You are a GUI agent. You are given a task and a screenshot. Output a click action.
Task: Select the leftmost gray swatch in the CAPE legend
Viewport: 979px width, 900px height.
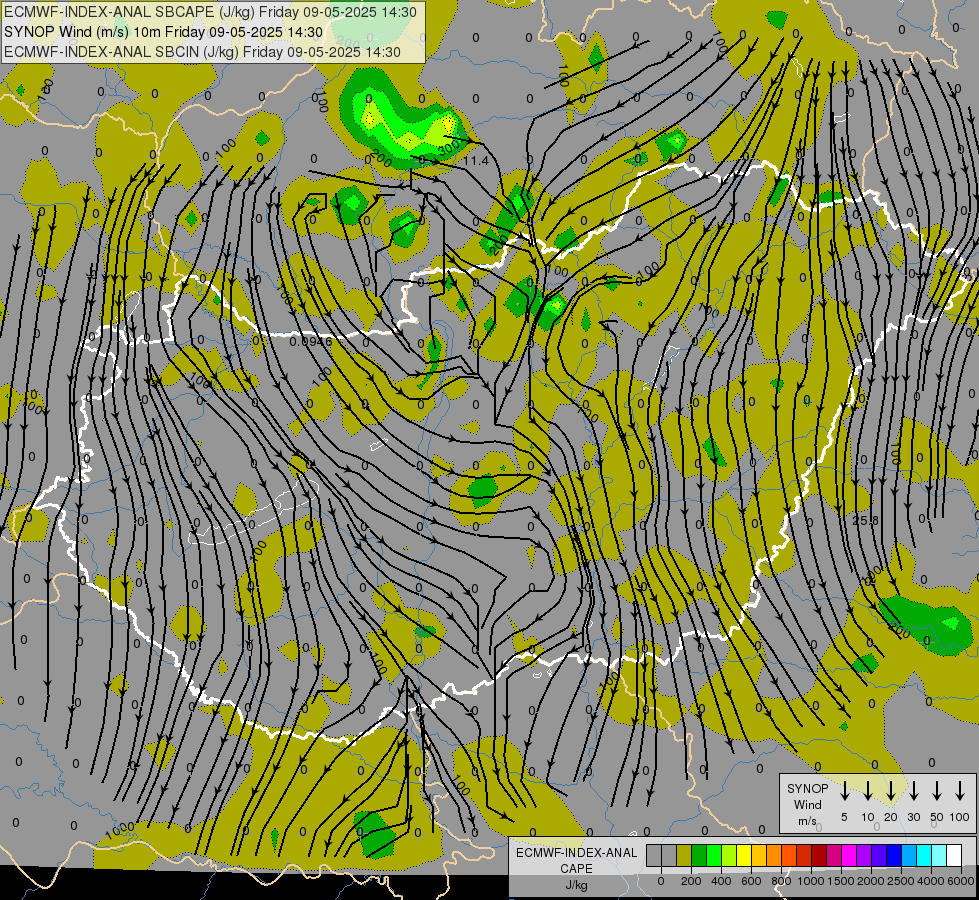click(x=654, y=855)
